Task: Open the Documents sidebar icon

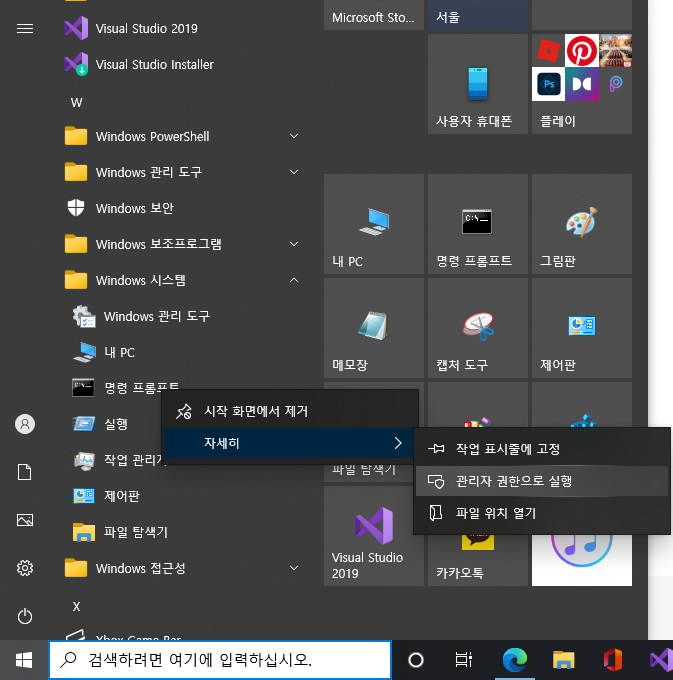Action: pyautogui.click(x=25, y=472)
